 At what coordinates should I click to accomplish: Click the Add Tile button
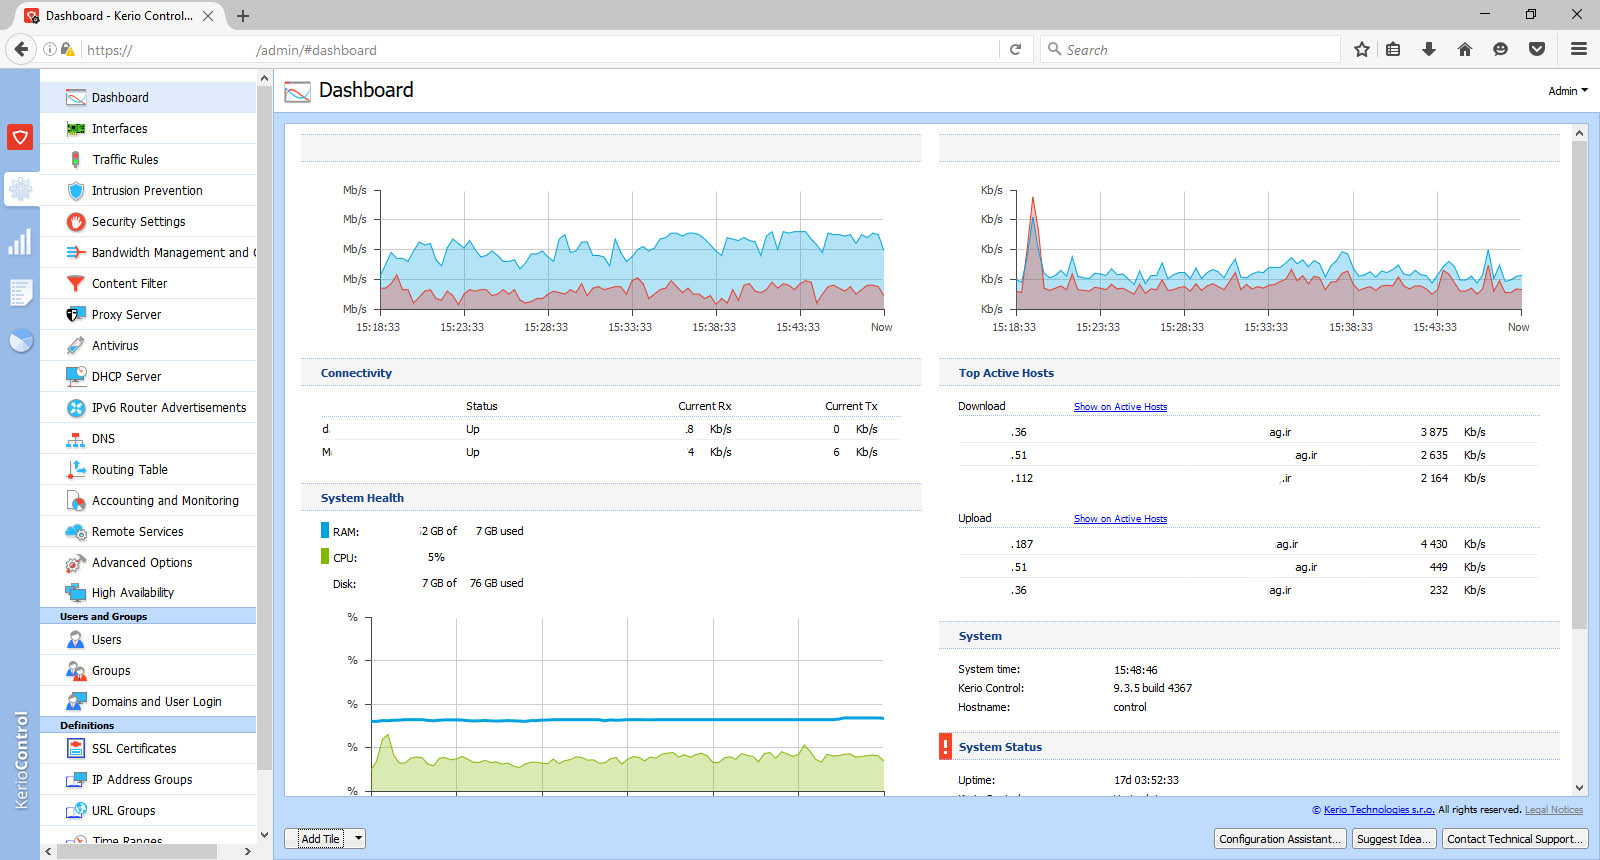coord(320,839)
